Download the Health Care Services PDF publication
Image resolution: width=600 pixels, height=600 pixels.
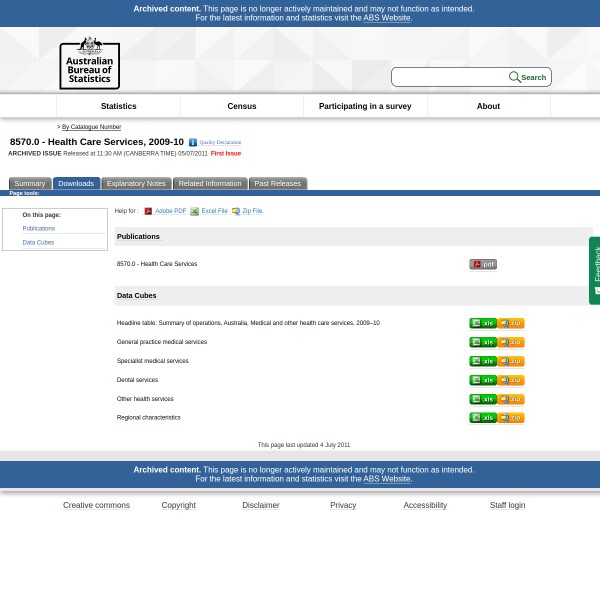coord(482,264)
